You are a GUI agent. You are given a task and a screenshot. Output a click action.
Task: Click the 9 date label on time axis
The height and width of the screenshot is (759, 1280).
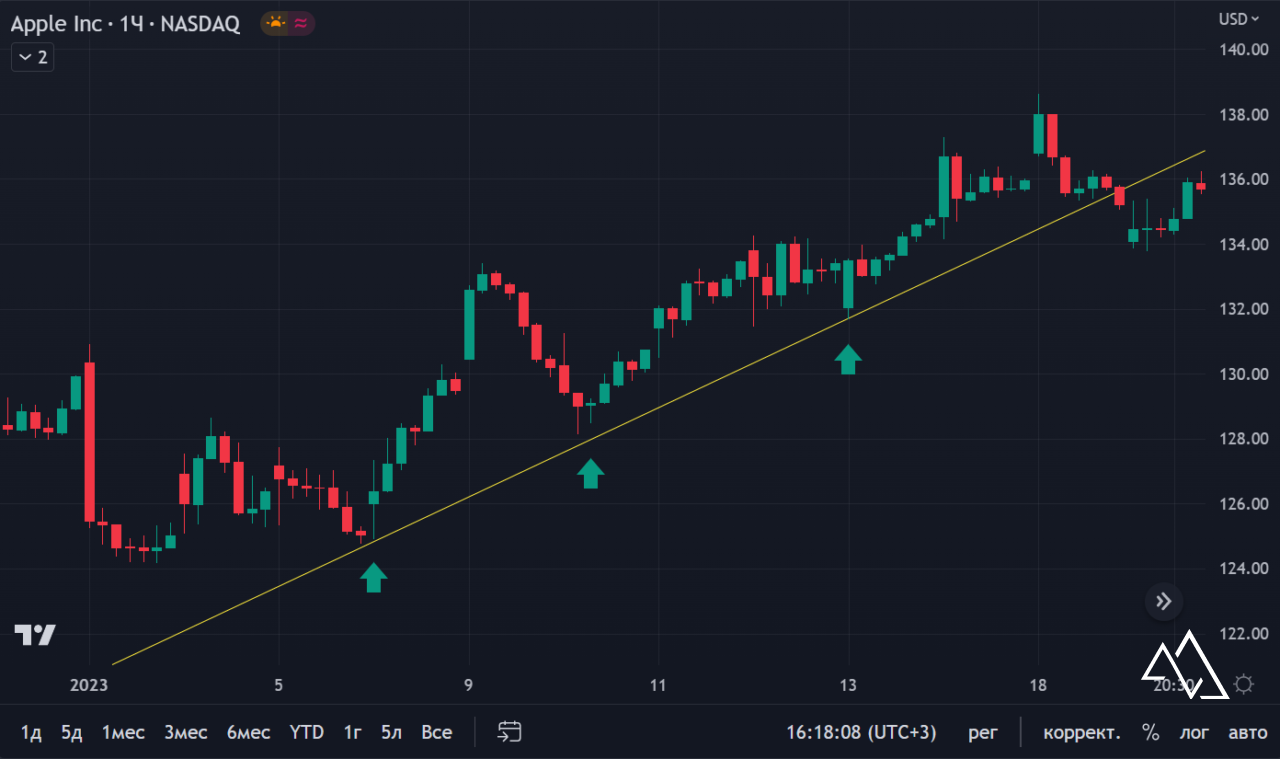coord(469,685)
